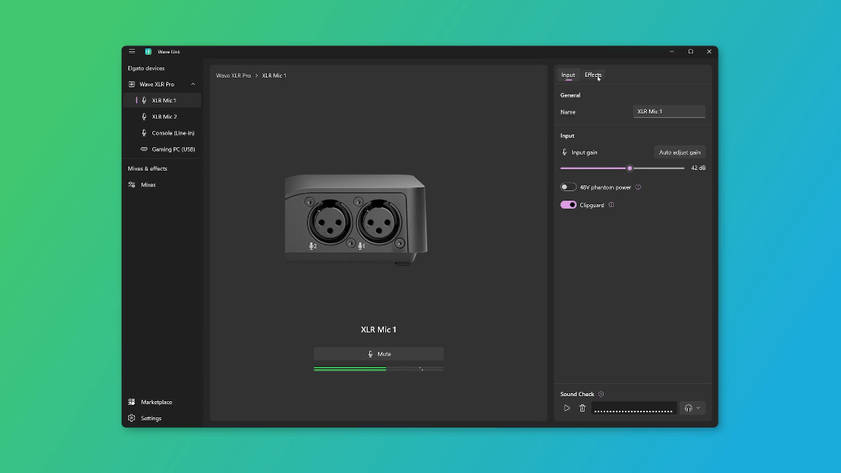
Task: Mute XLR Mic 1 with Mute button
Action: (379, 354)
